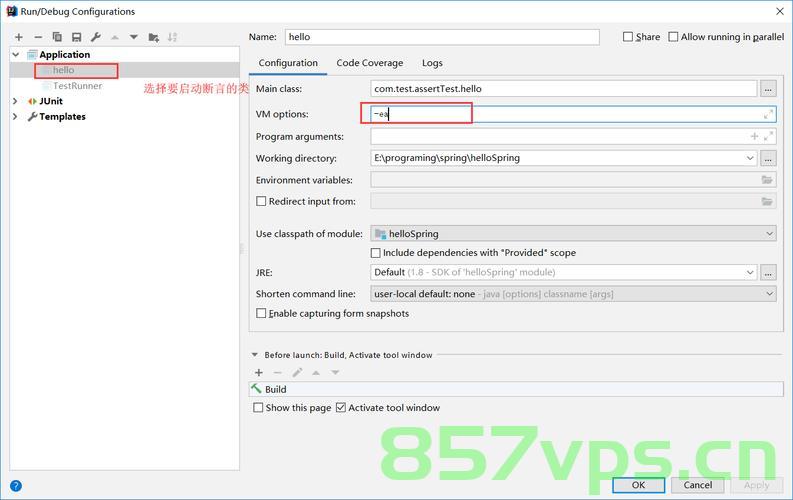Open Shorten command line dropdown
Screen dimensions: 793x500
[x=769, y=294]
